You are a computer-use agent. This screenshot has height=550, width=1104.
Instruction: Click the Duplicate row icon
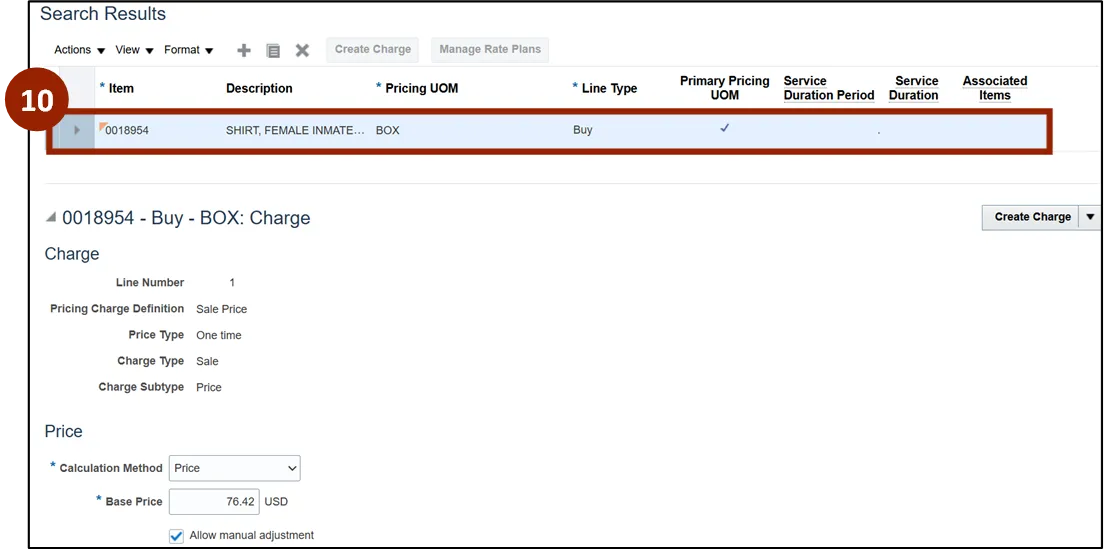pyautogui.click(x=273, y=50)
